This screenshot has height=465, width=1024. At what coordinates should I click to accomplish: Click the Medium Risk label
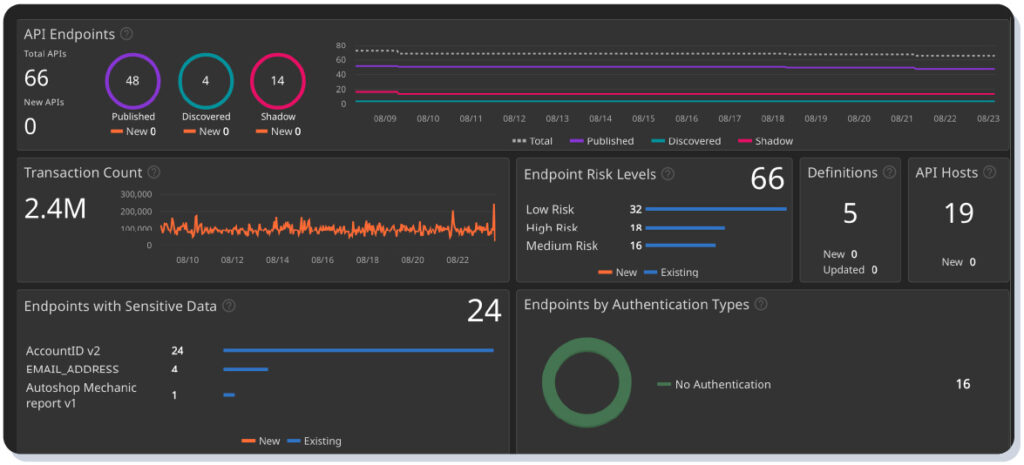coord(562,246)
